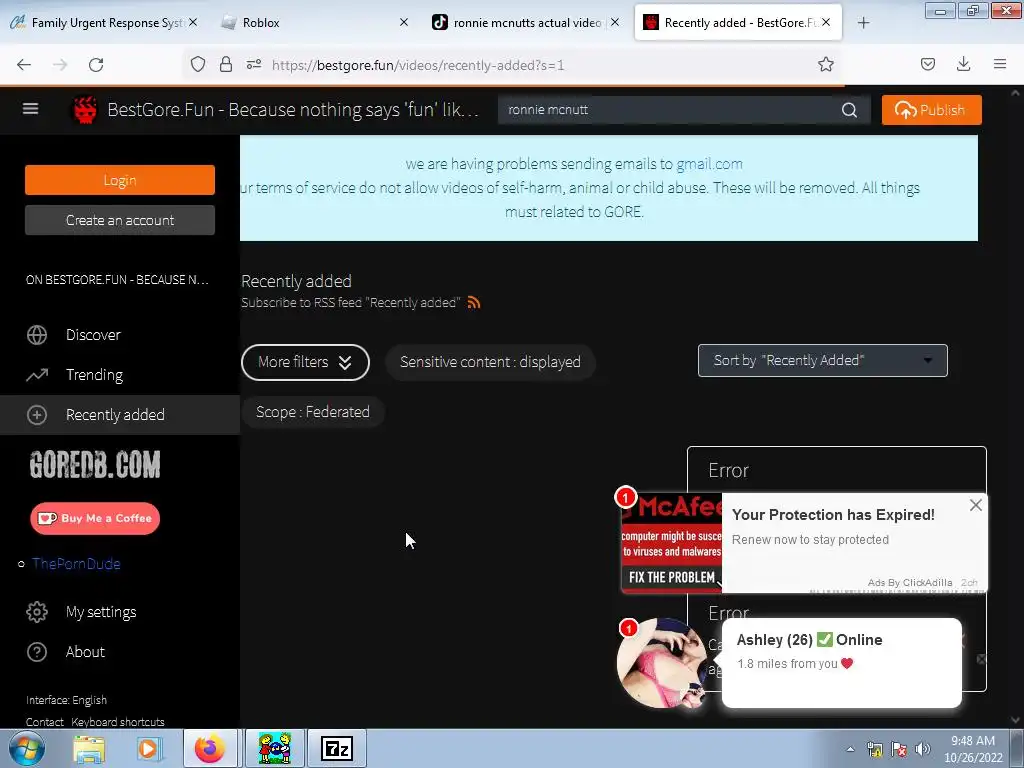
Task: Click the Action Center flag tray icon
Action: point(899,749)
